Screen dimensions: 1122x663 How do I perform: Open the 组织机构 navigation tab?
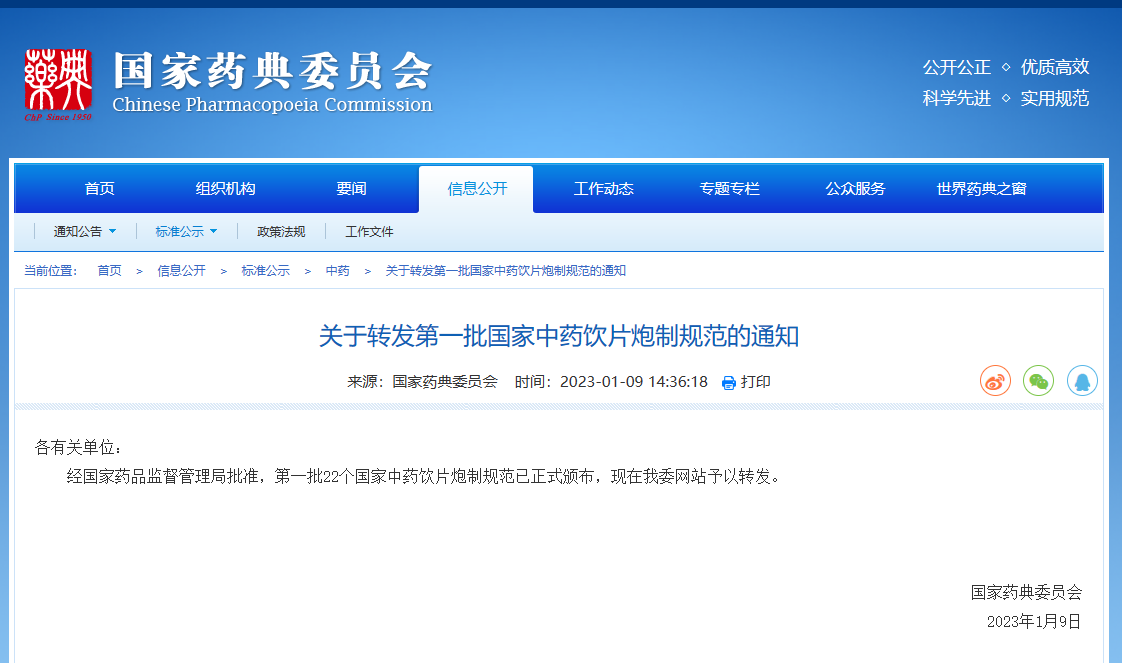pos(225,189)
